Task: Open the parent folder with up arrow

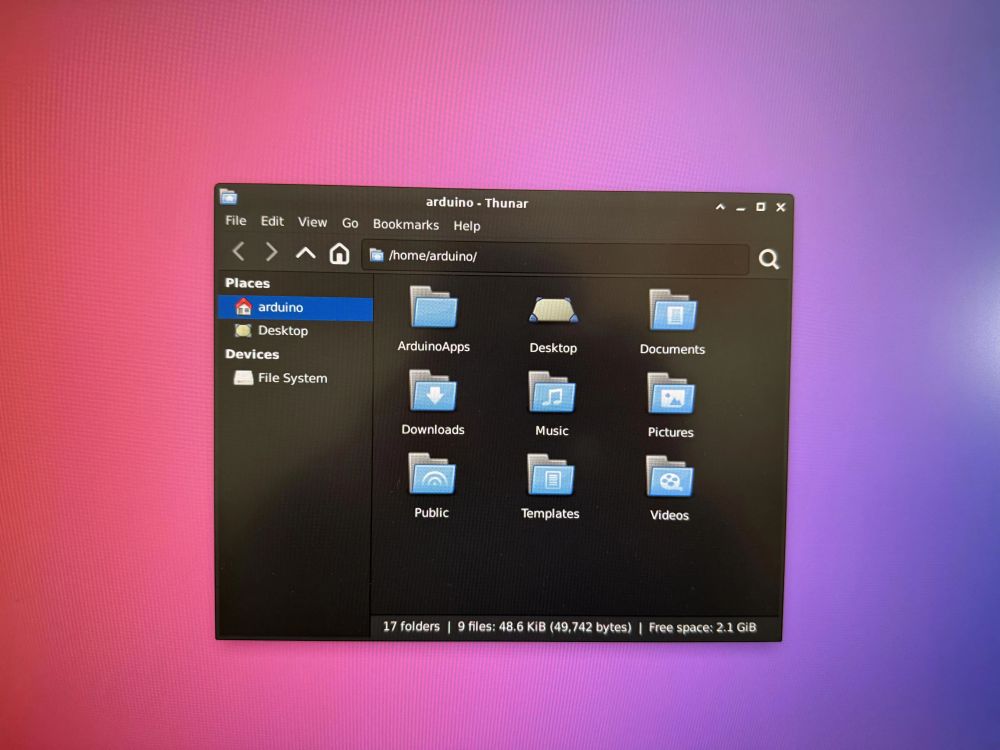Action: pos(305,253)
